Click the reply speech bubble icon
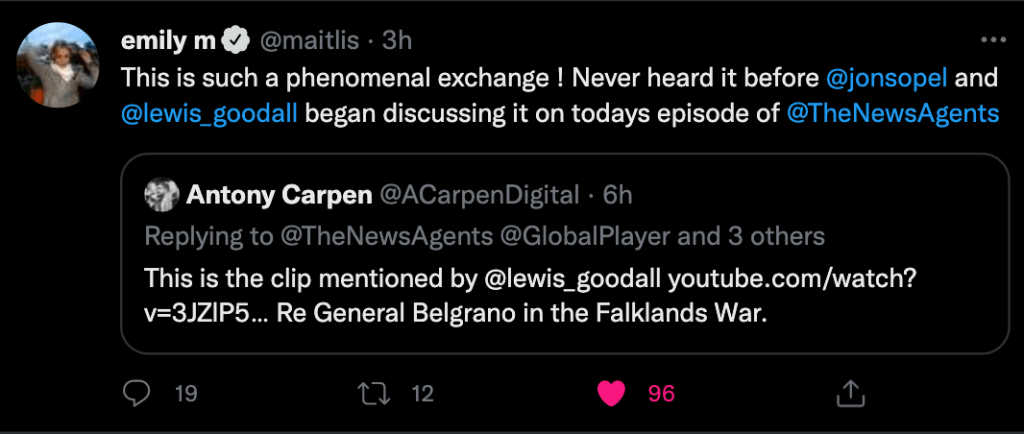The height and width of the screenshot is (434, 1024). click(136, 393)
